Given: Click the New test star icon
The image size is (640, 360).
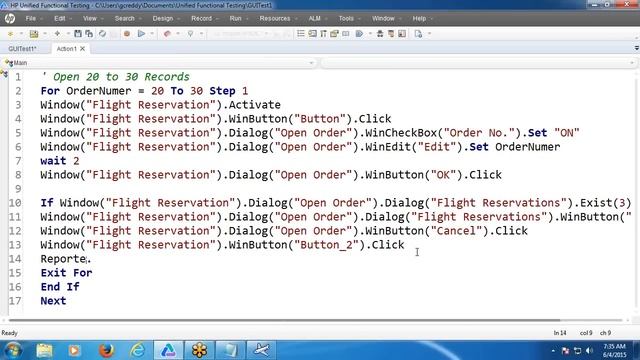Looking at the screenshot, I should [x=10, y=34].
